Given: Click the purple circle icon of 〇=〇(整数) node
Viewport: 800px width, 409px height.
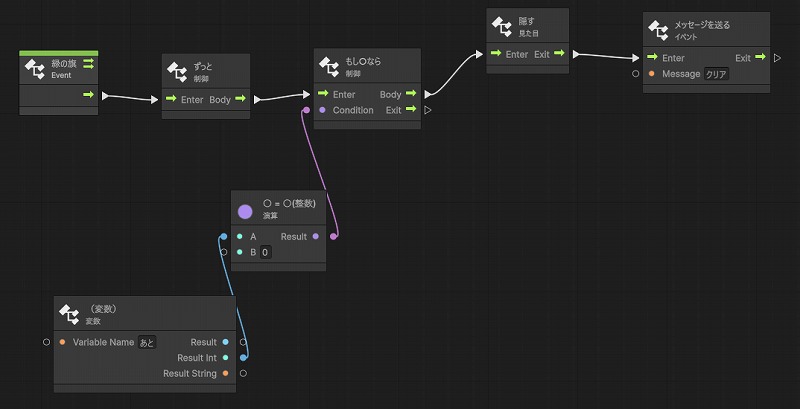Looking at the screenshot, I should click(245, 211).
